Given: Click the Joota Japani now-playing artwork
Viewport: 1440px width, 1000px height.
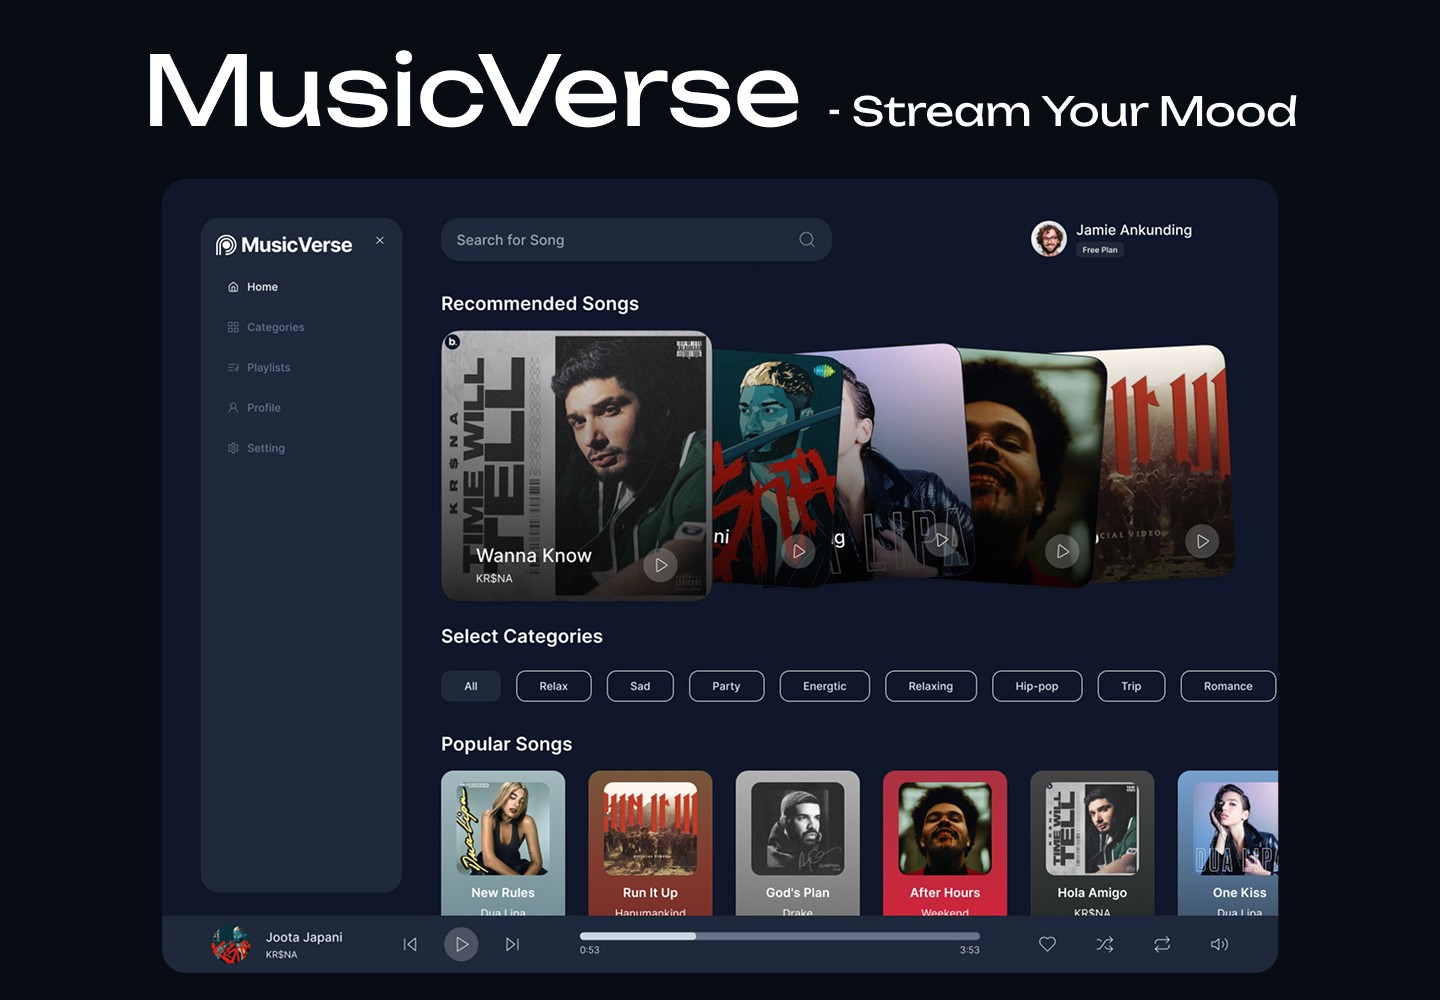Looking at the screenshot, I should (x=231, y=944).
